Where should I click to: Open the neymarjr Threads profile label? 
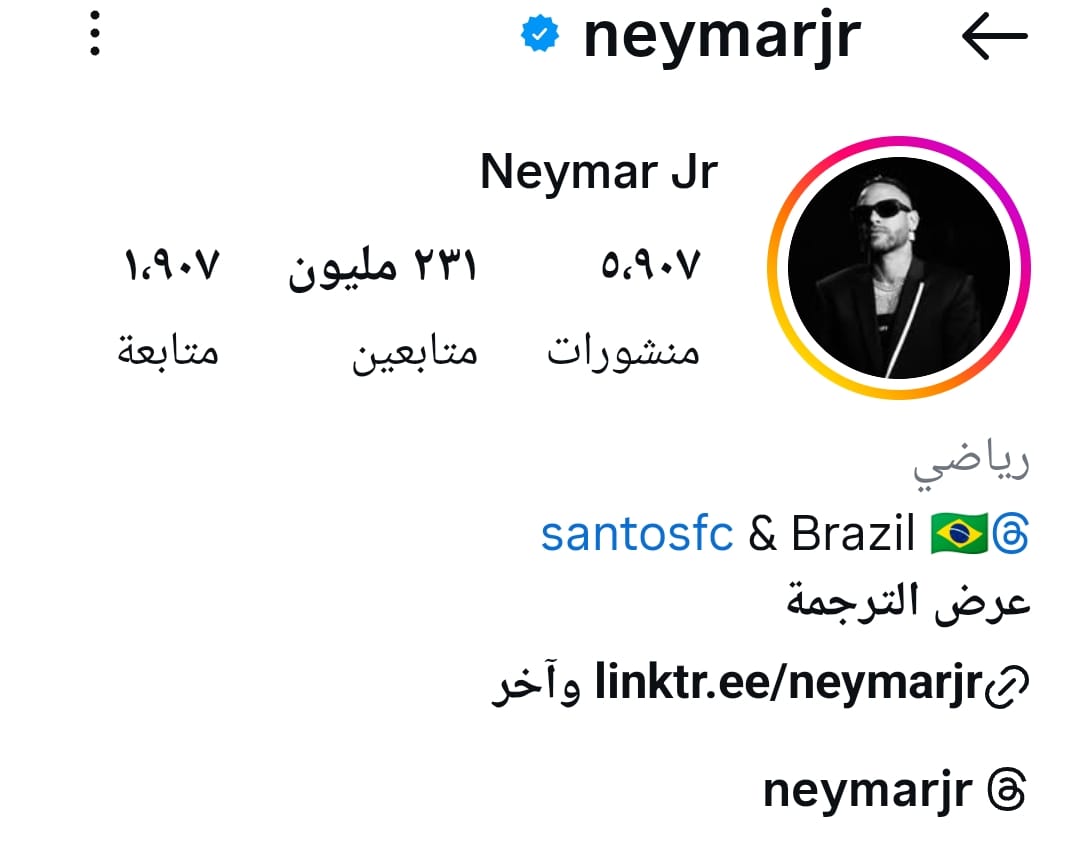pos(868,791)
